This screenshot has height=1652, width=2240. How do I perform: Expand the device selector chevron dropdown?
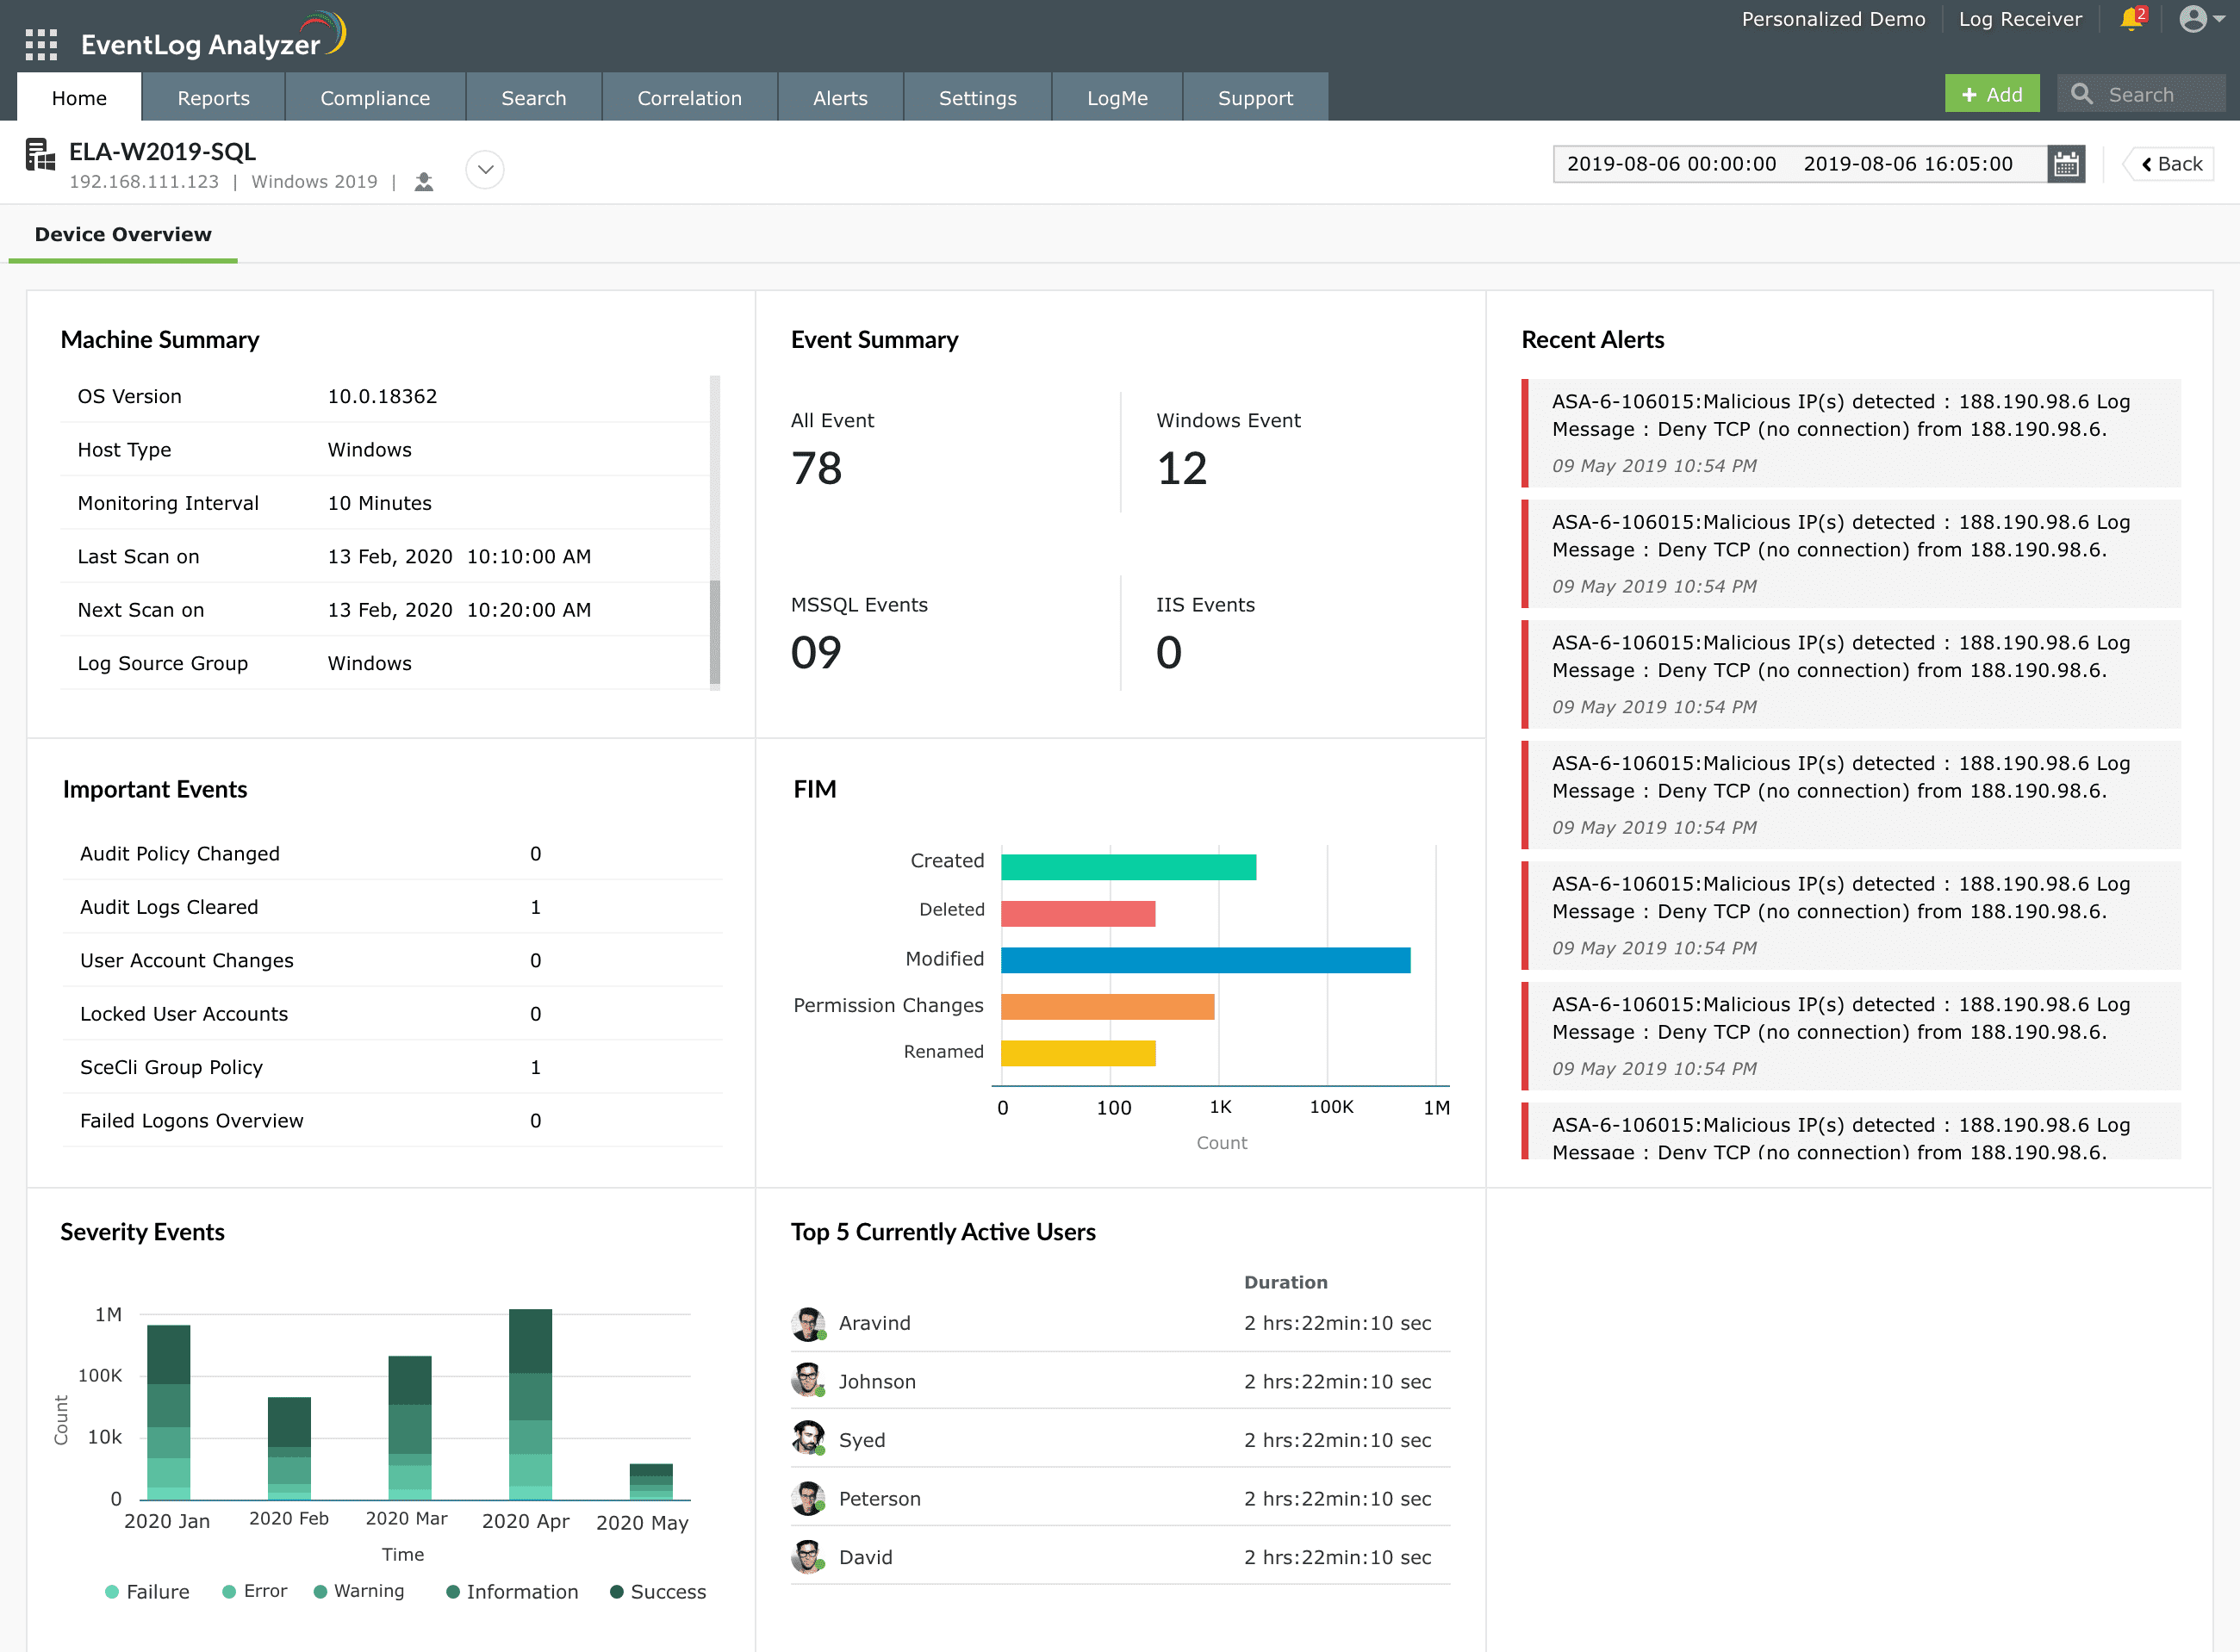[x=485, y=169]
